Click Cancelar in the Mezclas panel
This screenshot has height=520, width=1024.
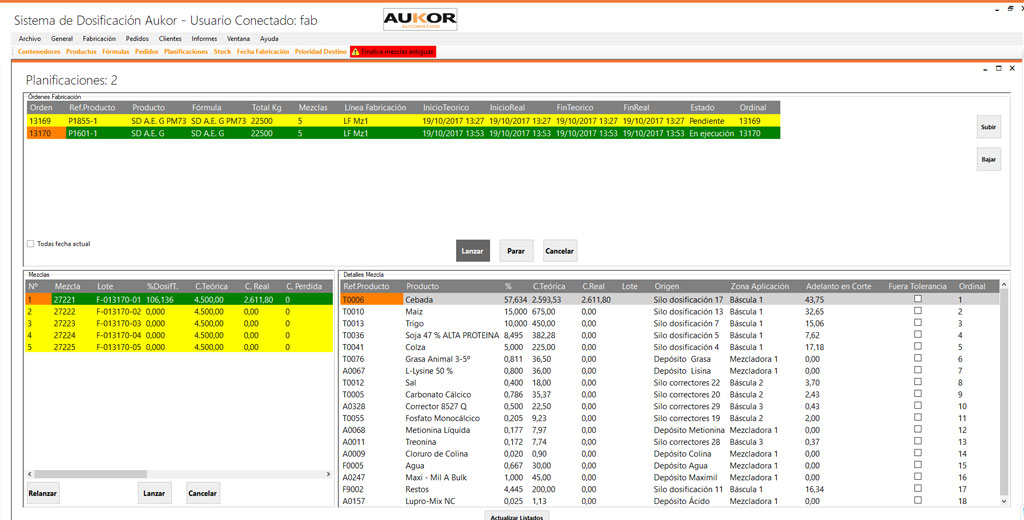click(202, 493)
